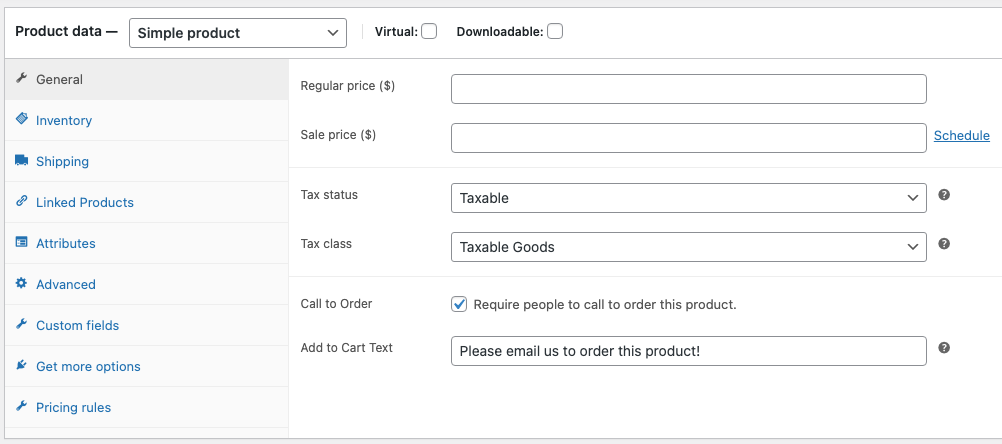
Task: Click into the Regular price field
Action: coord(688,89)
